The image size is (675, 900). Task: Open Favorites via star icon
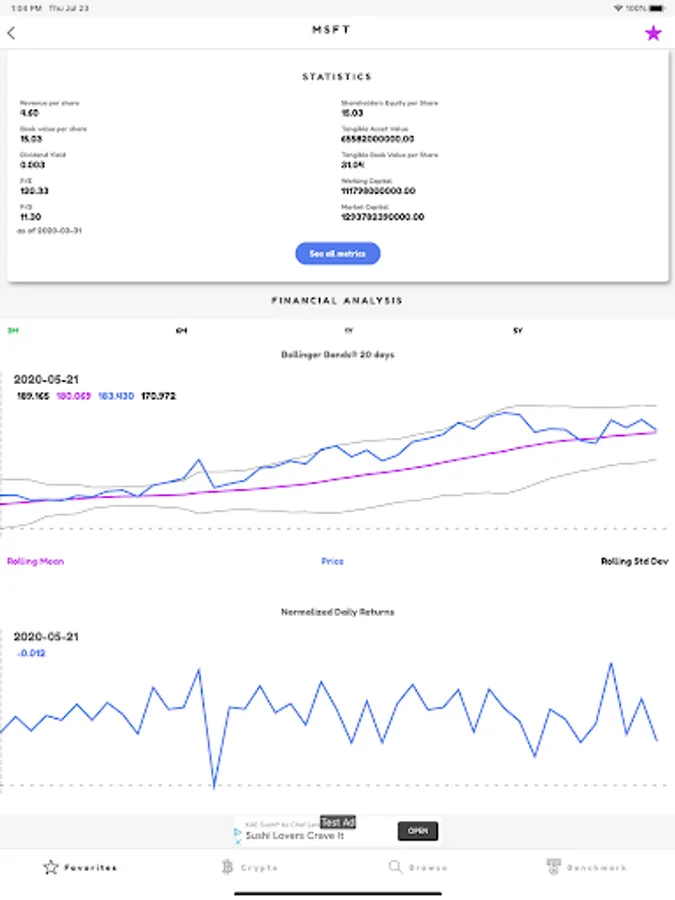(51, 867)
